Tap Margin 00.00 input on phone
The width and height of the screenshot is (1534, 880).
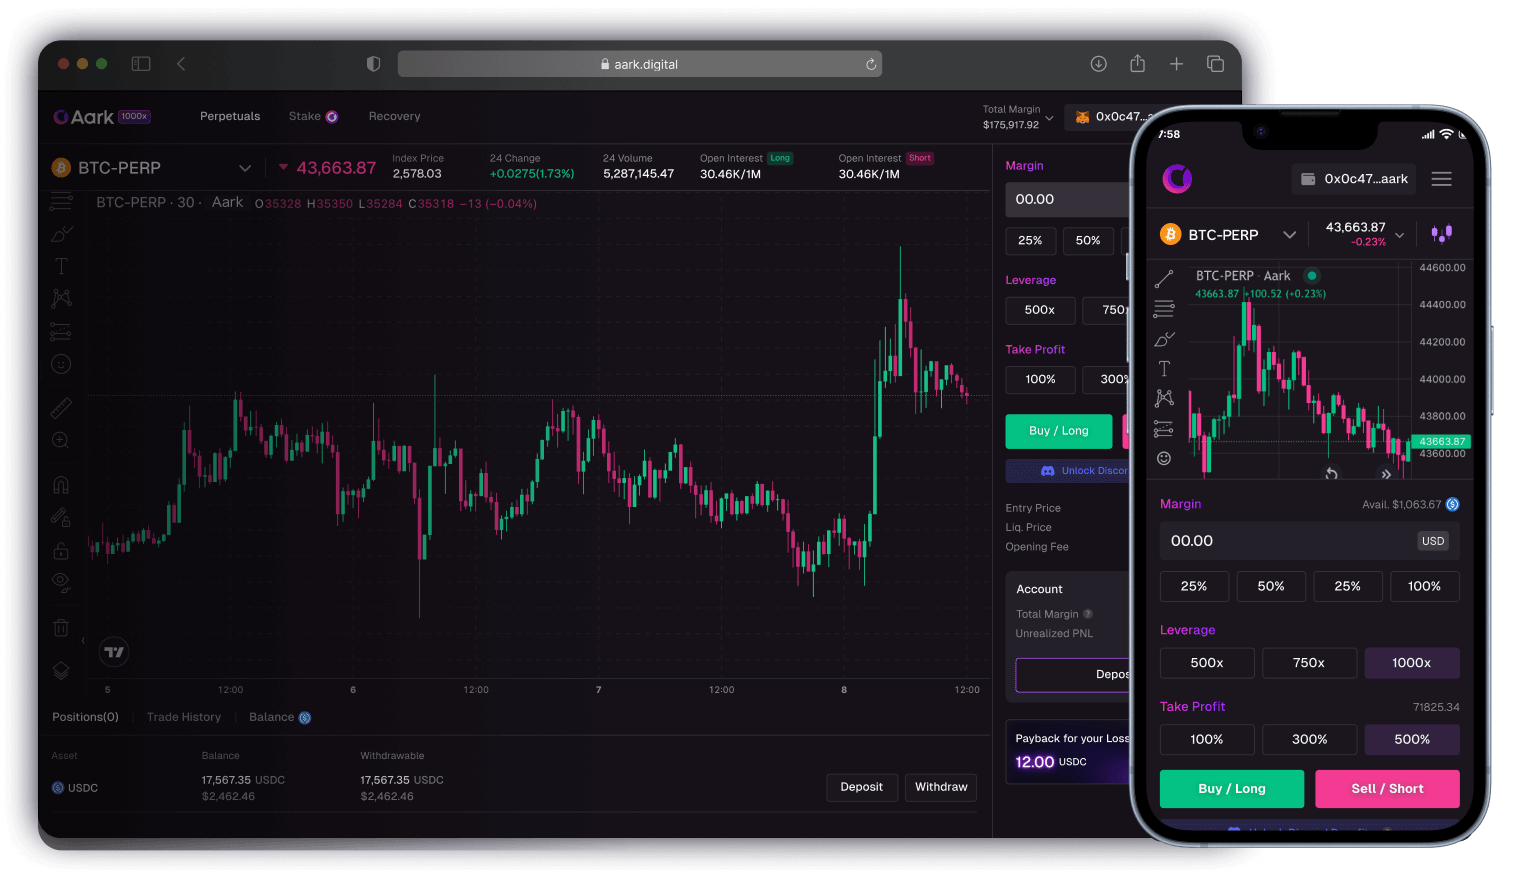click(x=1309, y=541)
